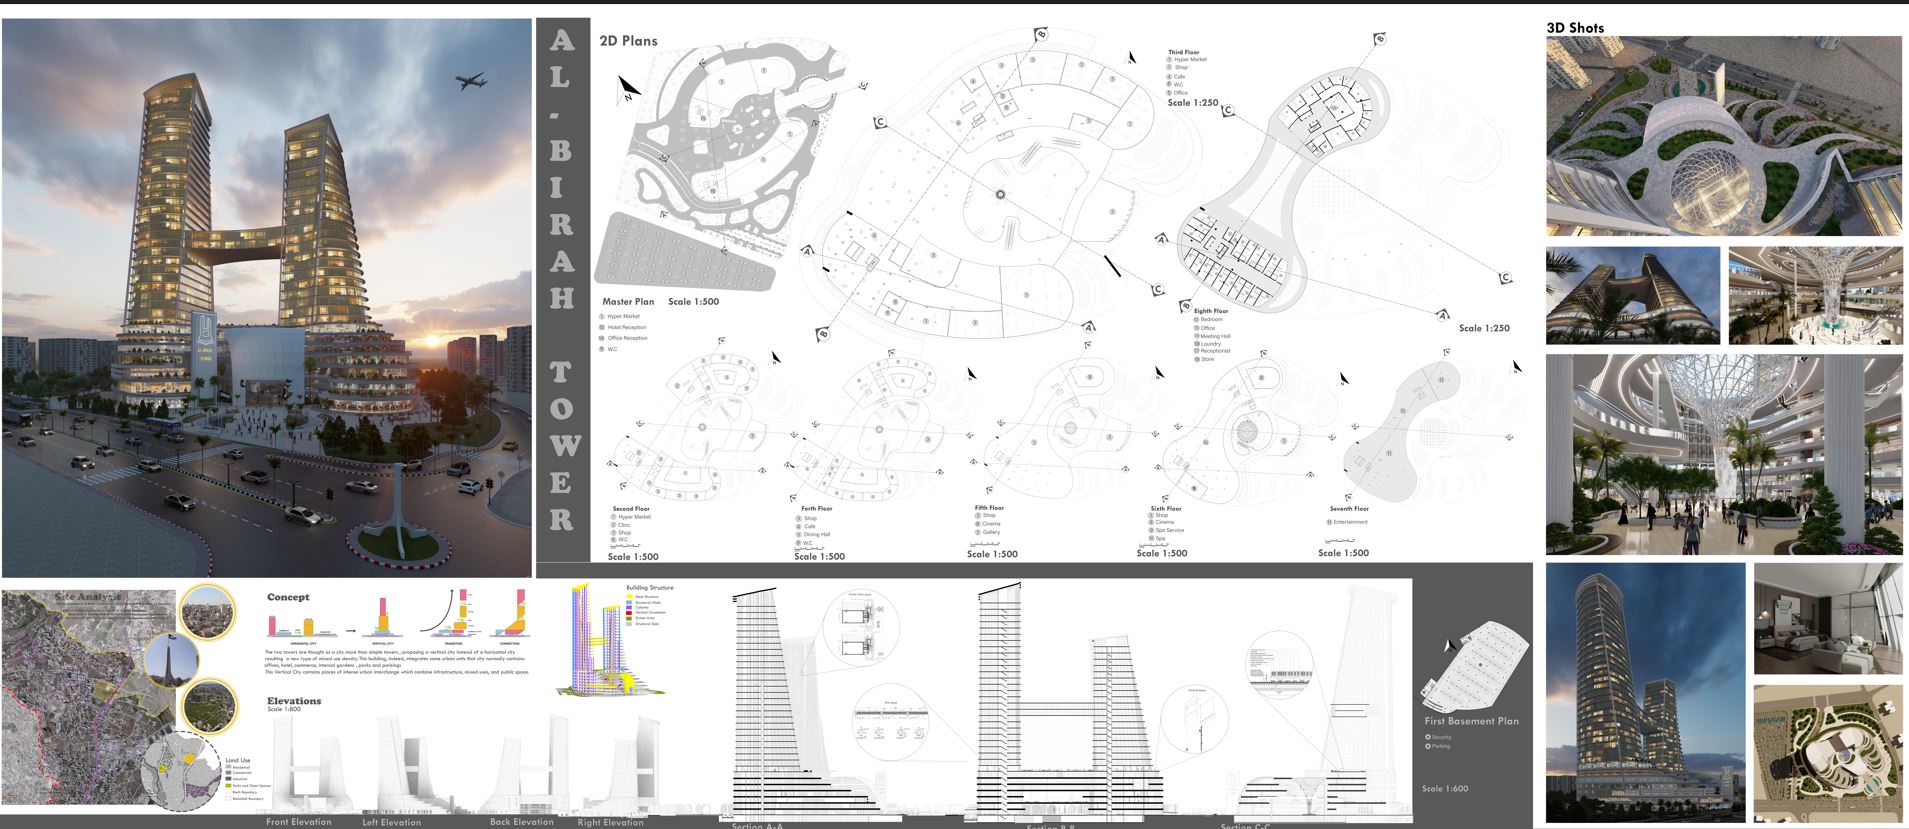Click the dashed circular land use map inset
Viewport: 1909px width, 829px height.
click(181, 770)
